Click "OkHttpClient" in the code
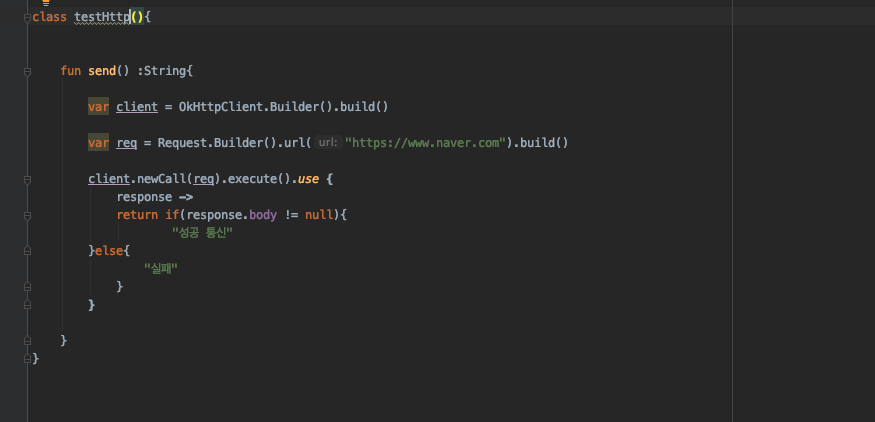This screenshot has height=422, width=875. point(220,107)
